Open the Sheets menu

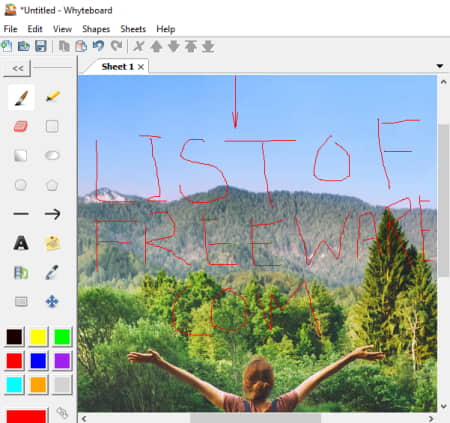coord(133,29)
